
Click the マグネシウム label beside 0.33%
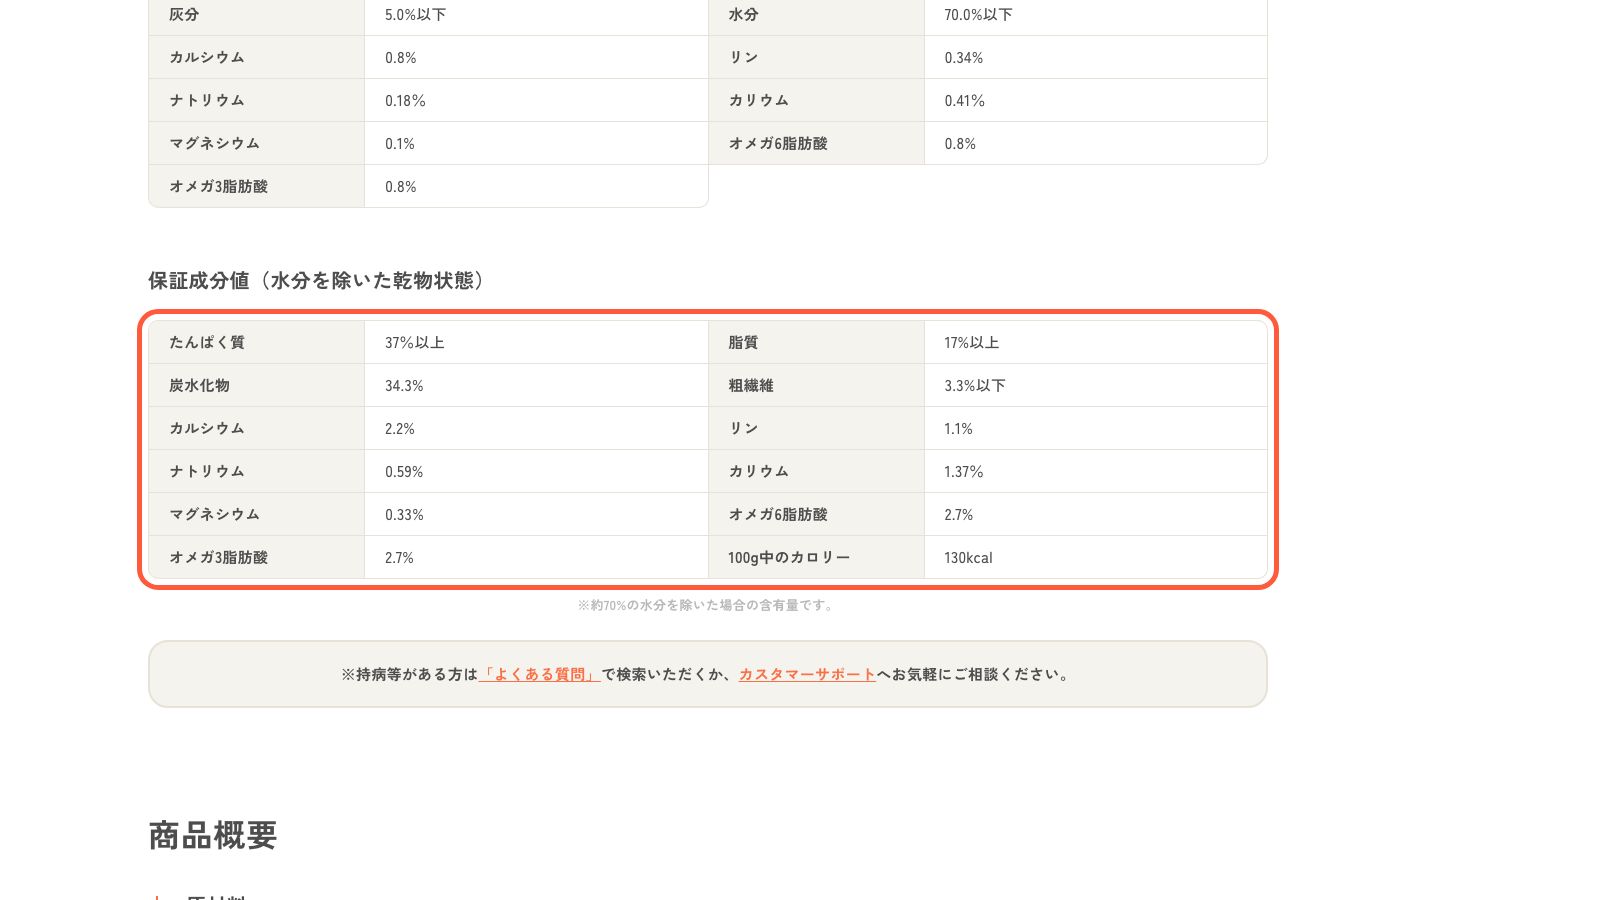point(214,515)
